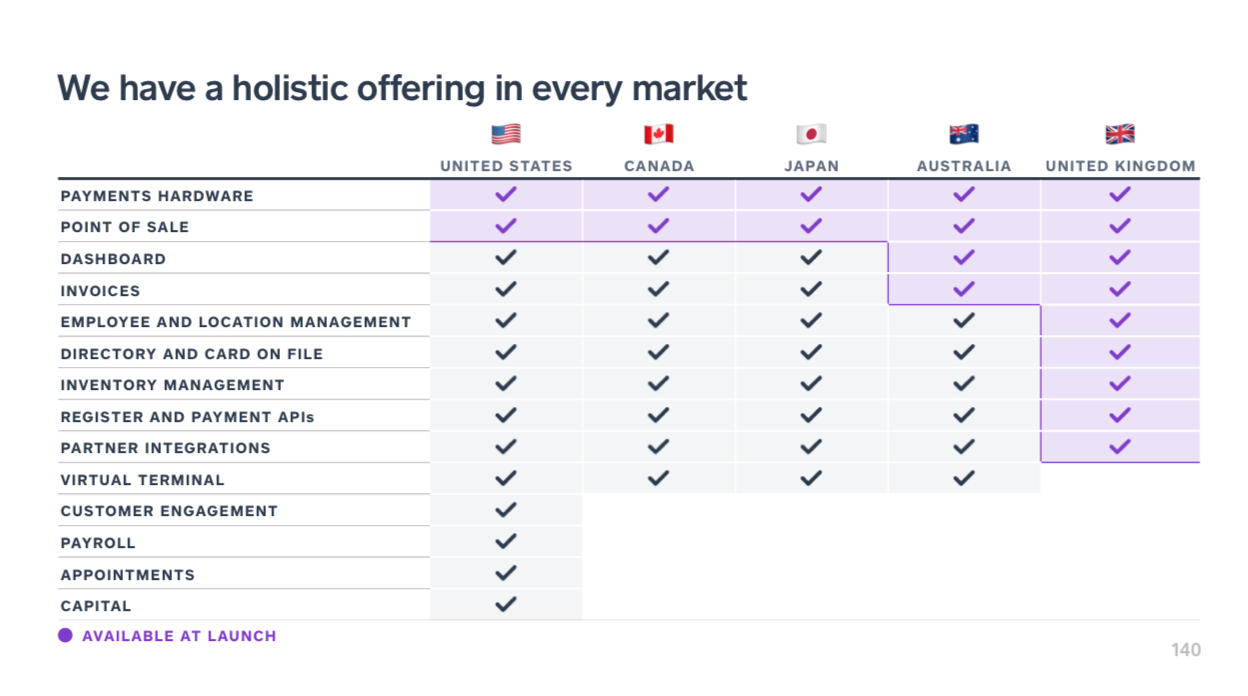Click Payments Hardware checkmark for United States

tap(506, 195)
